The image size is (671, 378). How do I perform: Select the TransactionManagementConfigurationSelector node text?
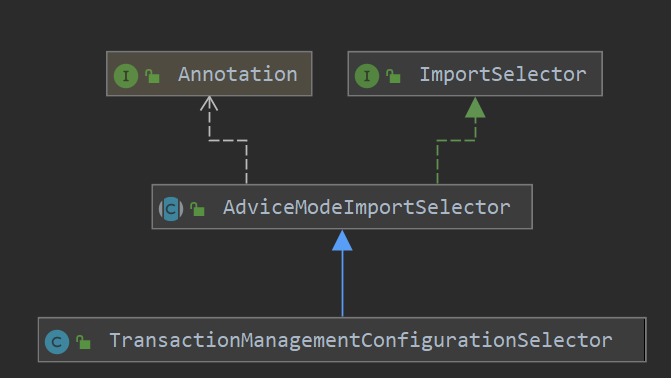(x=361, y=341)
